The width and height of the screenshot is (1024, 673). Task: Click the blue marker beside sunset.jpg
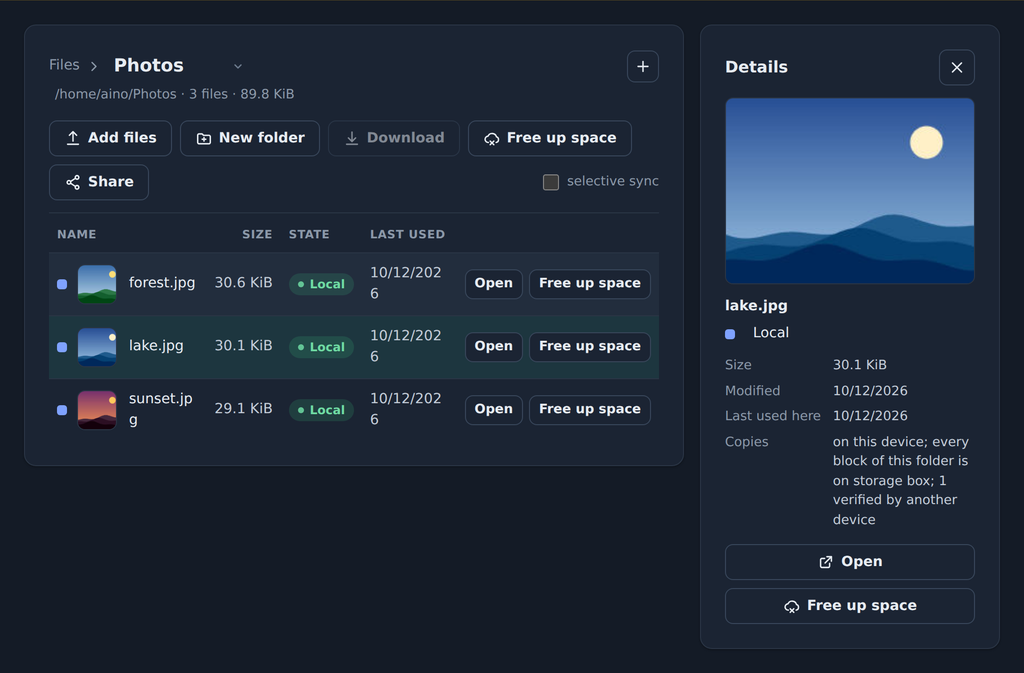pyautogui.click(x=62, y=410)
